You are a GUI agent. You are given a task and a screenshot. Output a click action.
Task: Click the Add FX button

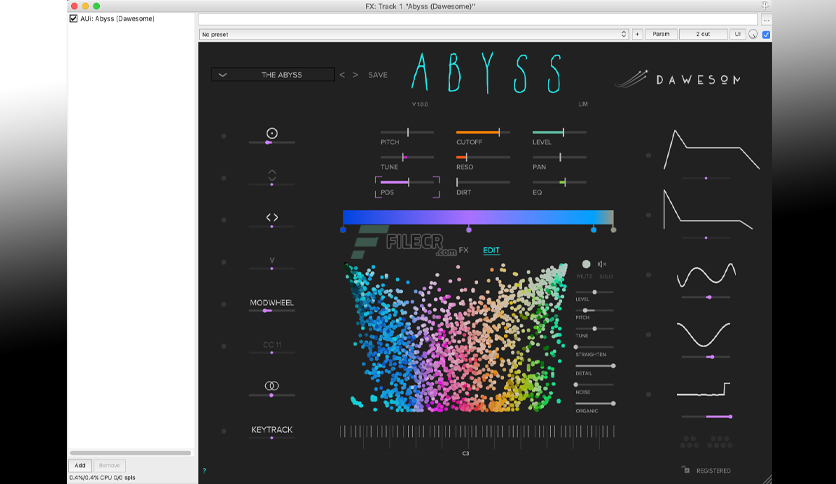[80, 465]
